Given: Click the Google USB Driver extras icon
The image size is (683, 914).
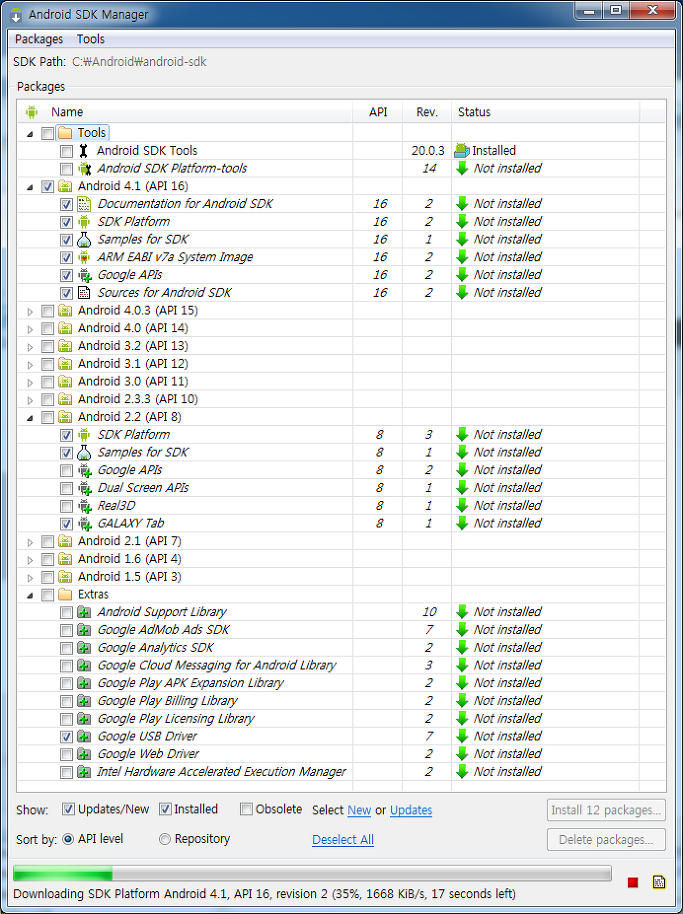Looking at the screenshot, I should coord(85,736).
